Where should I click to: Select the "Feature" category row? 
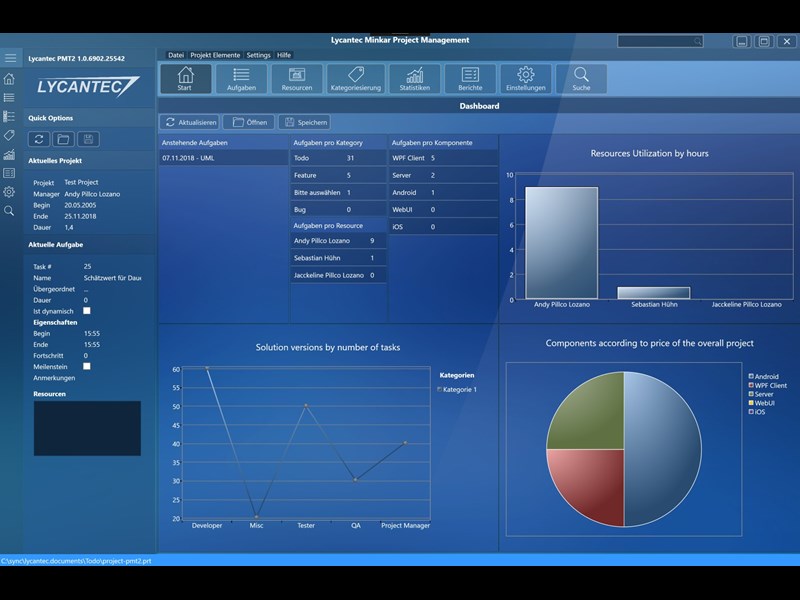[338, 176]
